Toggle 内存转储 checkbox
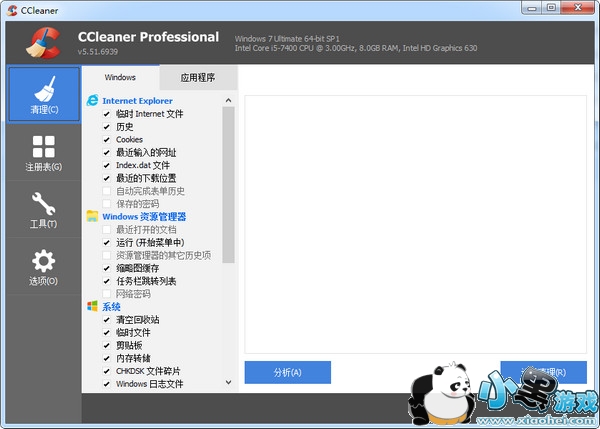The image size is (600, 429). point(107,358)
